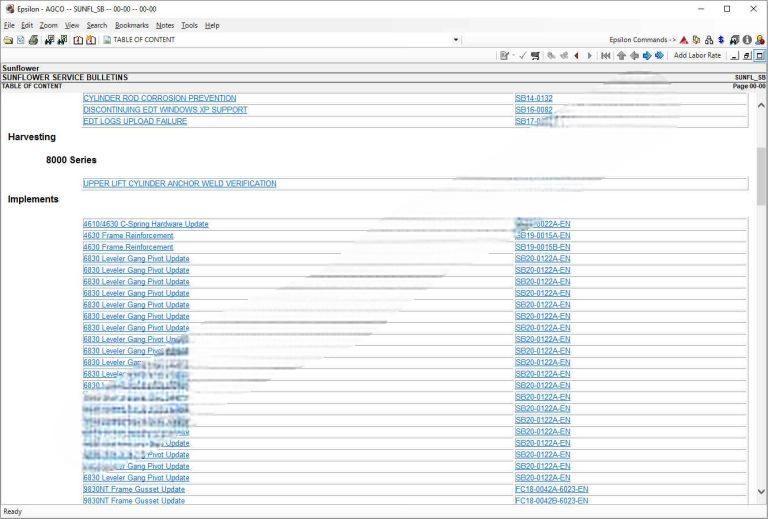This screenshot has height=519, width=768.
Task: Open the File menu
Action: [x=9, y=25]
